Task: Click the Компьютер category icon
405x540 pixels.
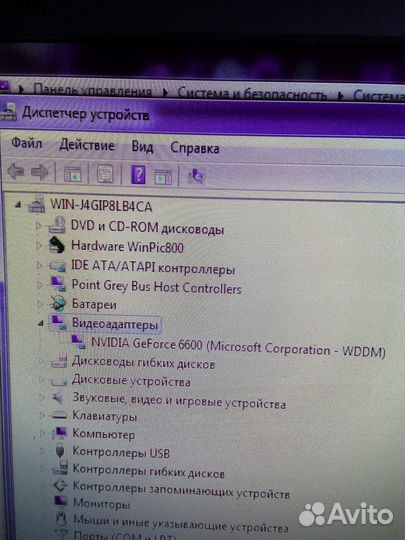Action: (60, 433)
